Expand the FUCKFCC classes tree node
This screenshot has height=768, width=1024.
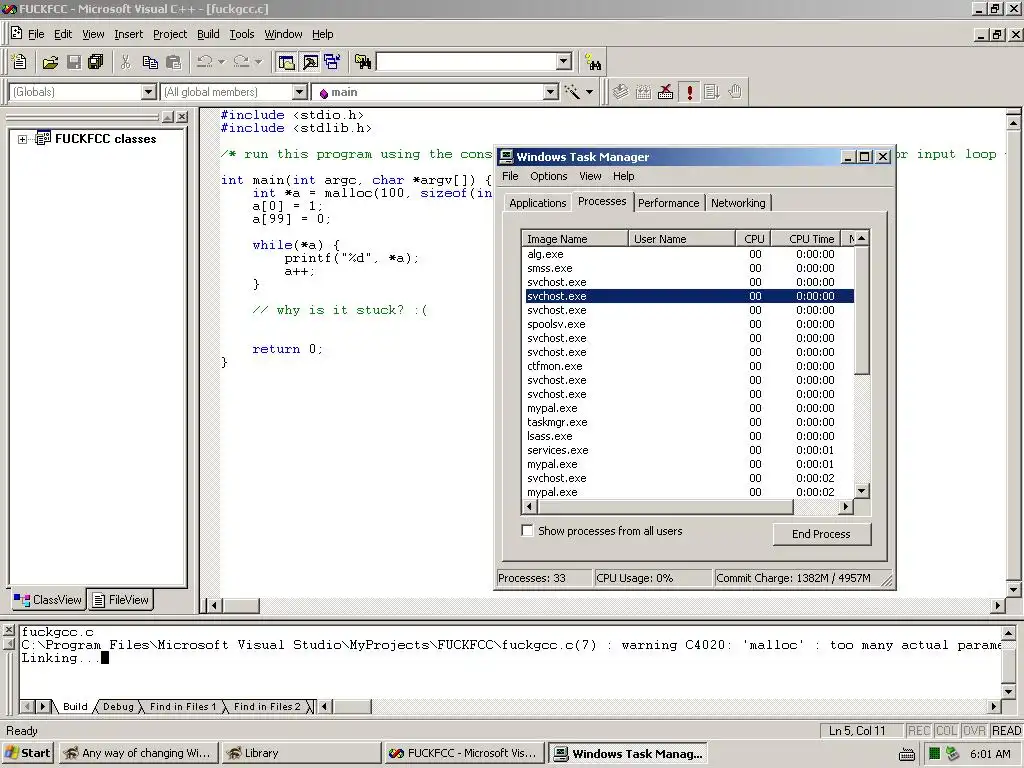[x=22, y=139]
